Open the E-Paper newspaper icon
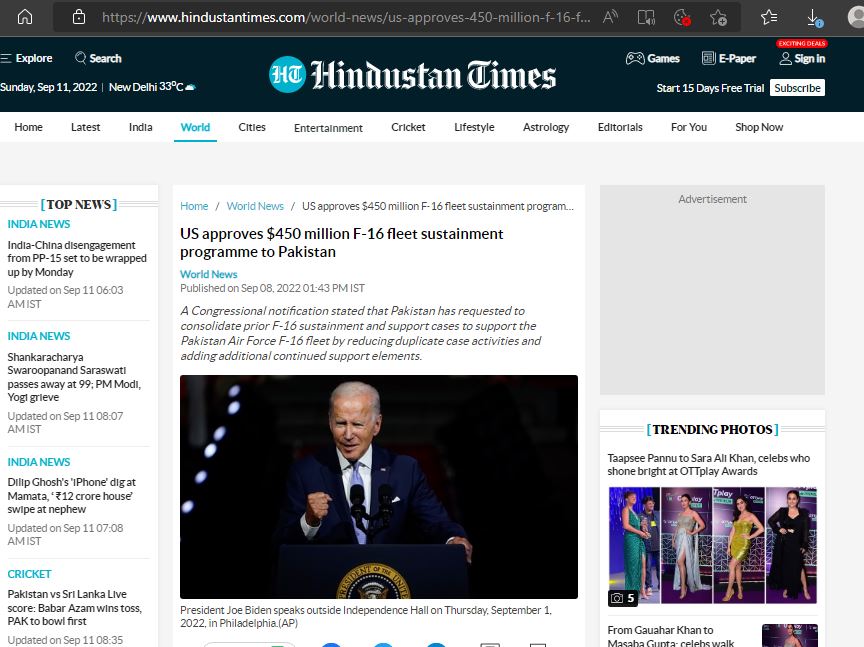This screenshot has width=864, height=647. [x=709, y=58]
